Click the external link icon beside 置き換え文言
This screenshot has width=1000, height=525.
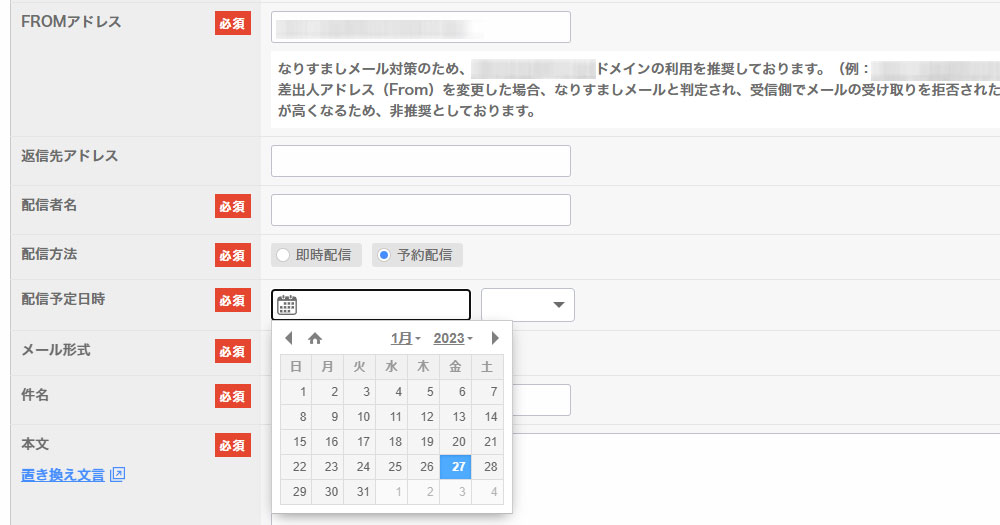pyautogui.click(x=117, y=474)
